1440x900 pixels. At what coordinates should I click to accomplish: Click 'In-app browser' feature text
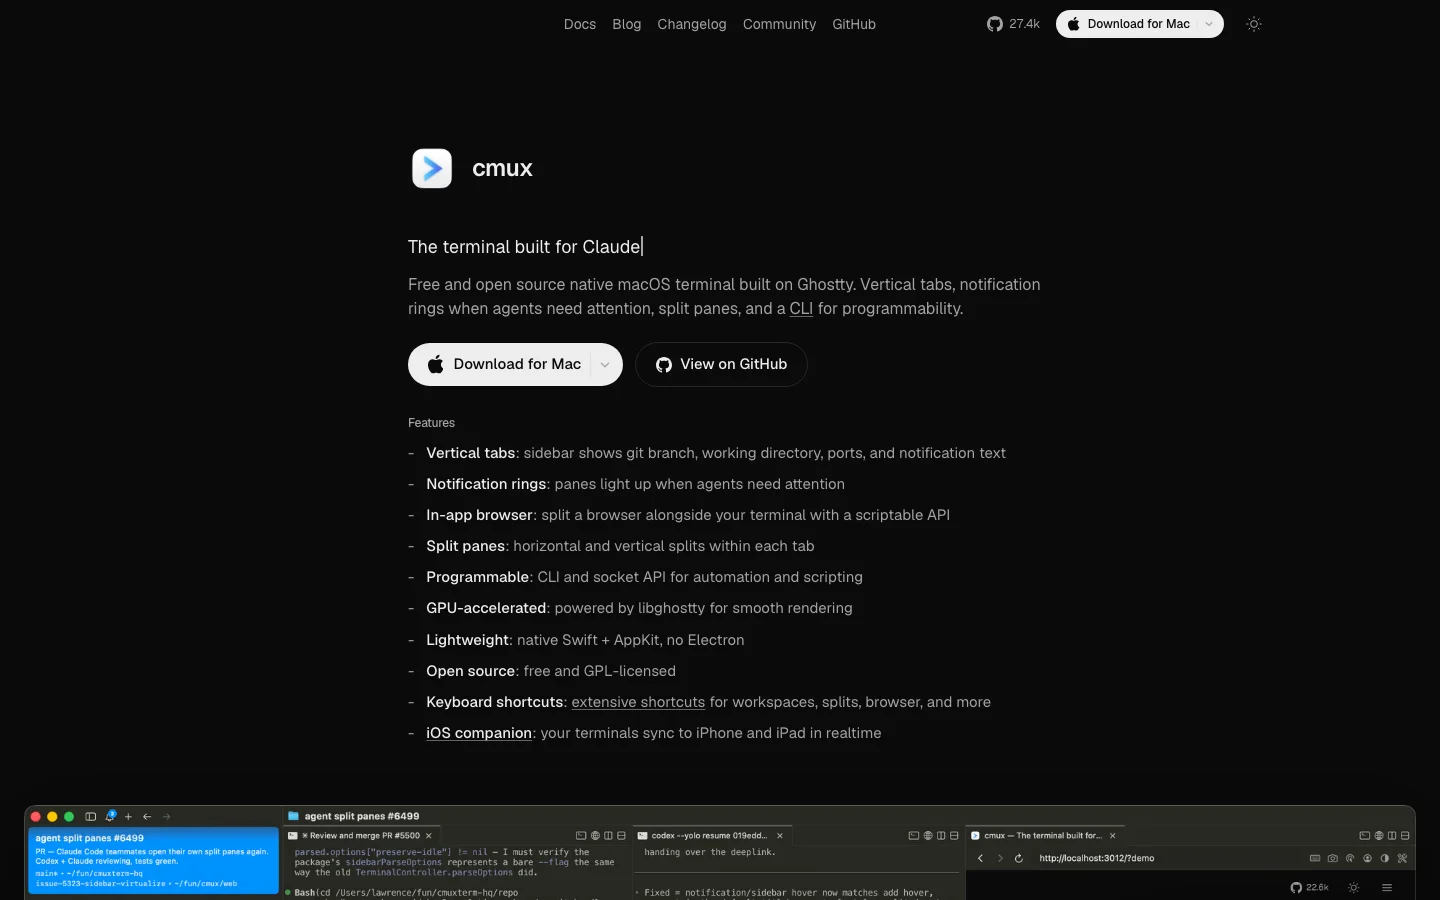pos(479,515)
